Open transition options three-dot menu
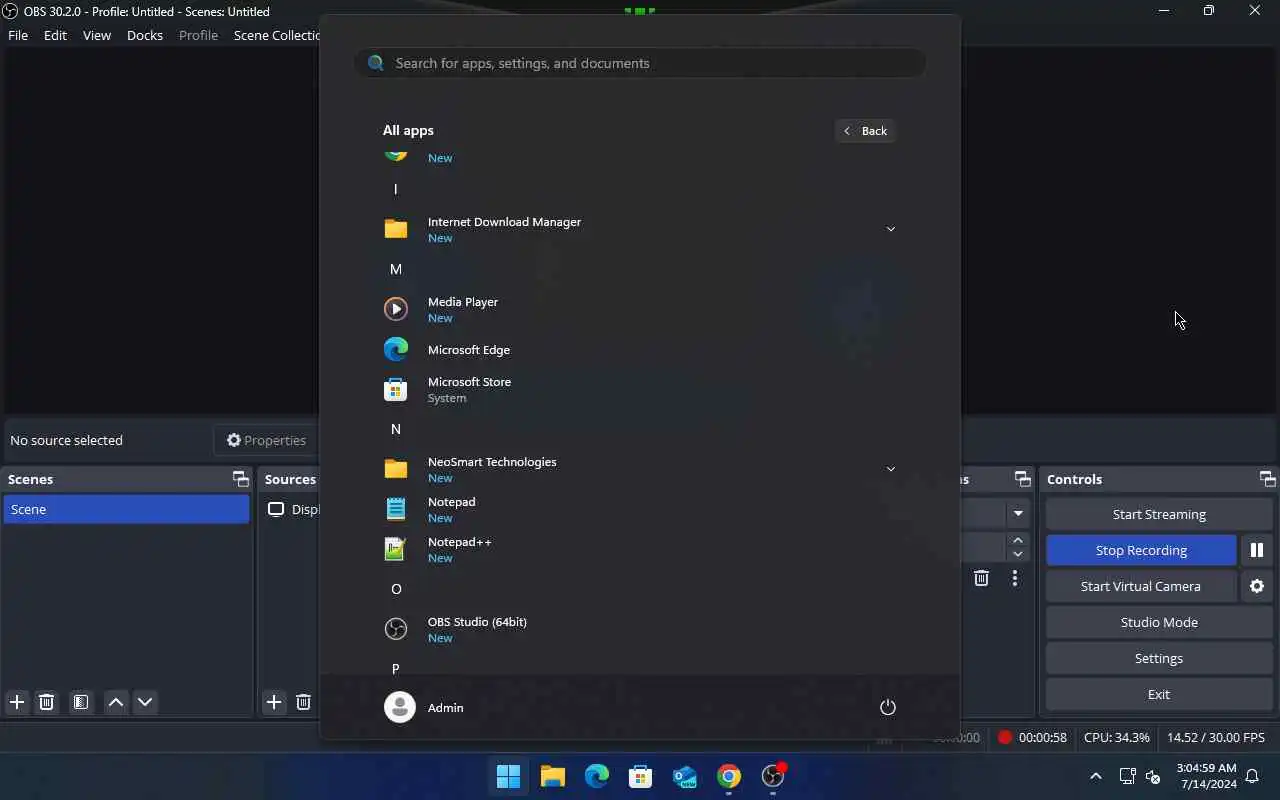 pyautogui.click(x=1015, y=578)
